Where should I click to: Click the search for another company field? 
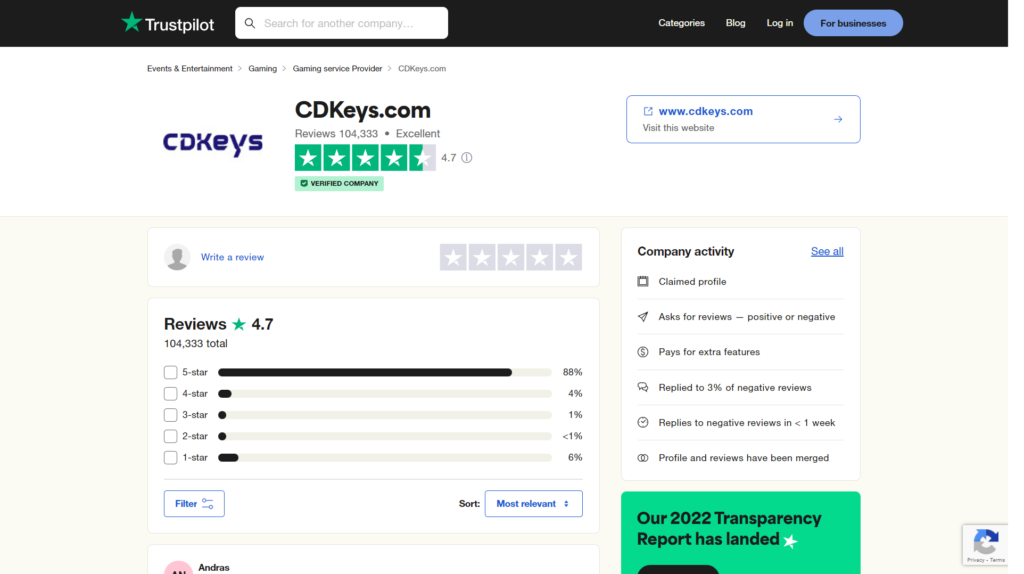click(342, 24)
